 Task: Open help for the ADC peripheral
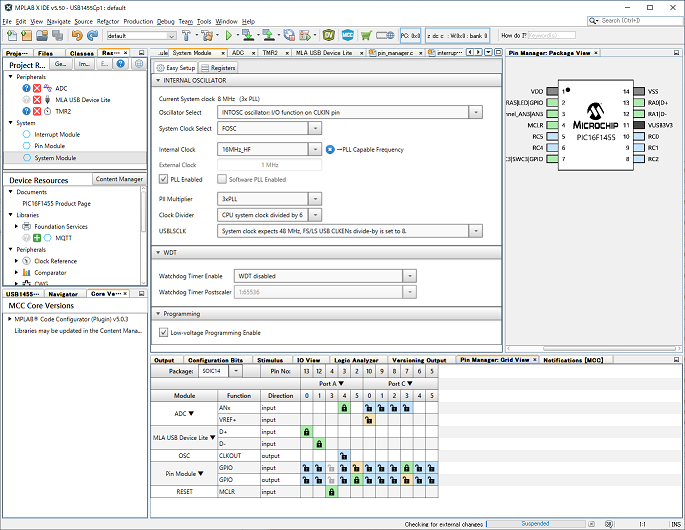click(x=26, y=88)
